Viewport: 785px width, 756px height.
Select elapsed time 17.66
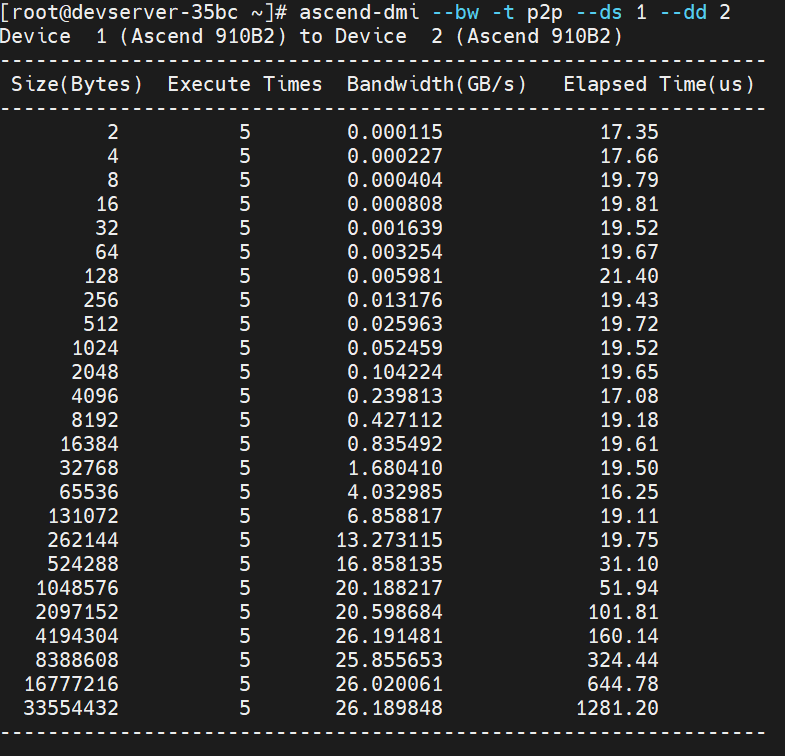click(x=629, y=156)
